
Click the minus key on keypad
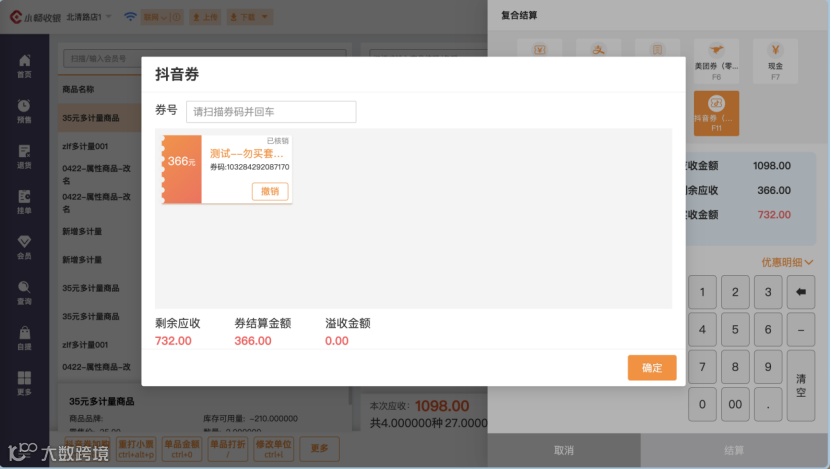[x=801, y=330]
